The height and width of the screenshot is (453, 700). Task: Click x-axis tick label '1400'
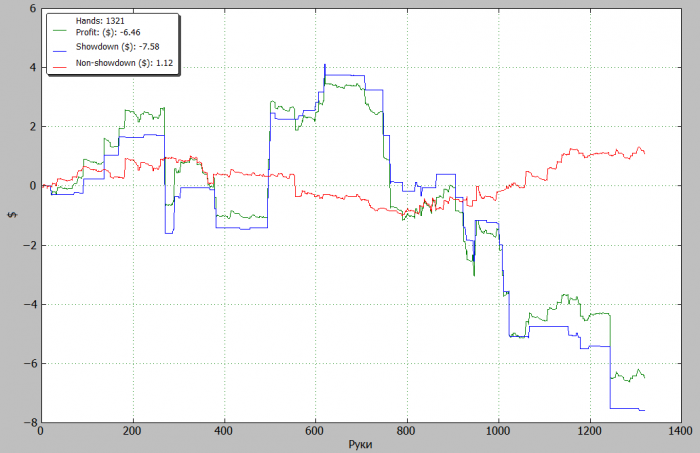[x=681, y=431]
